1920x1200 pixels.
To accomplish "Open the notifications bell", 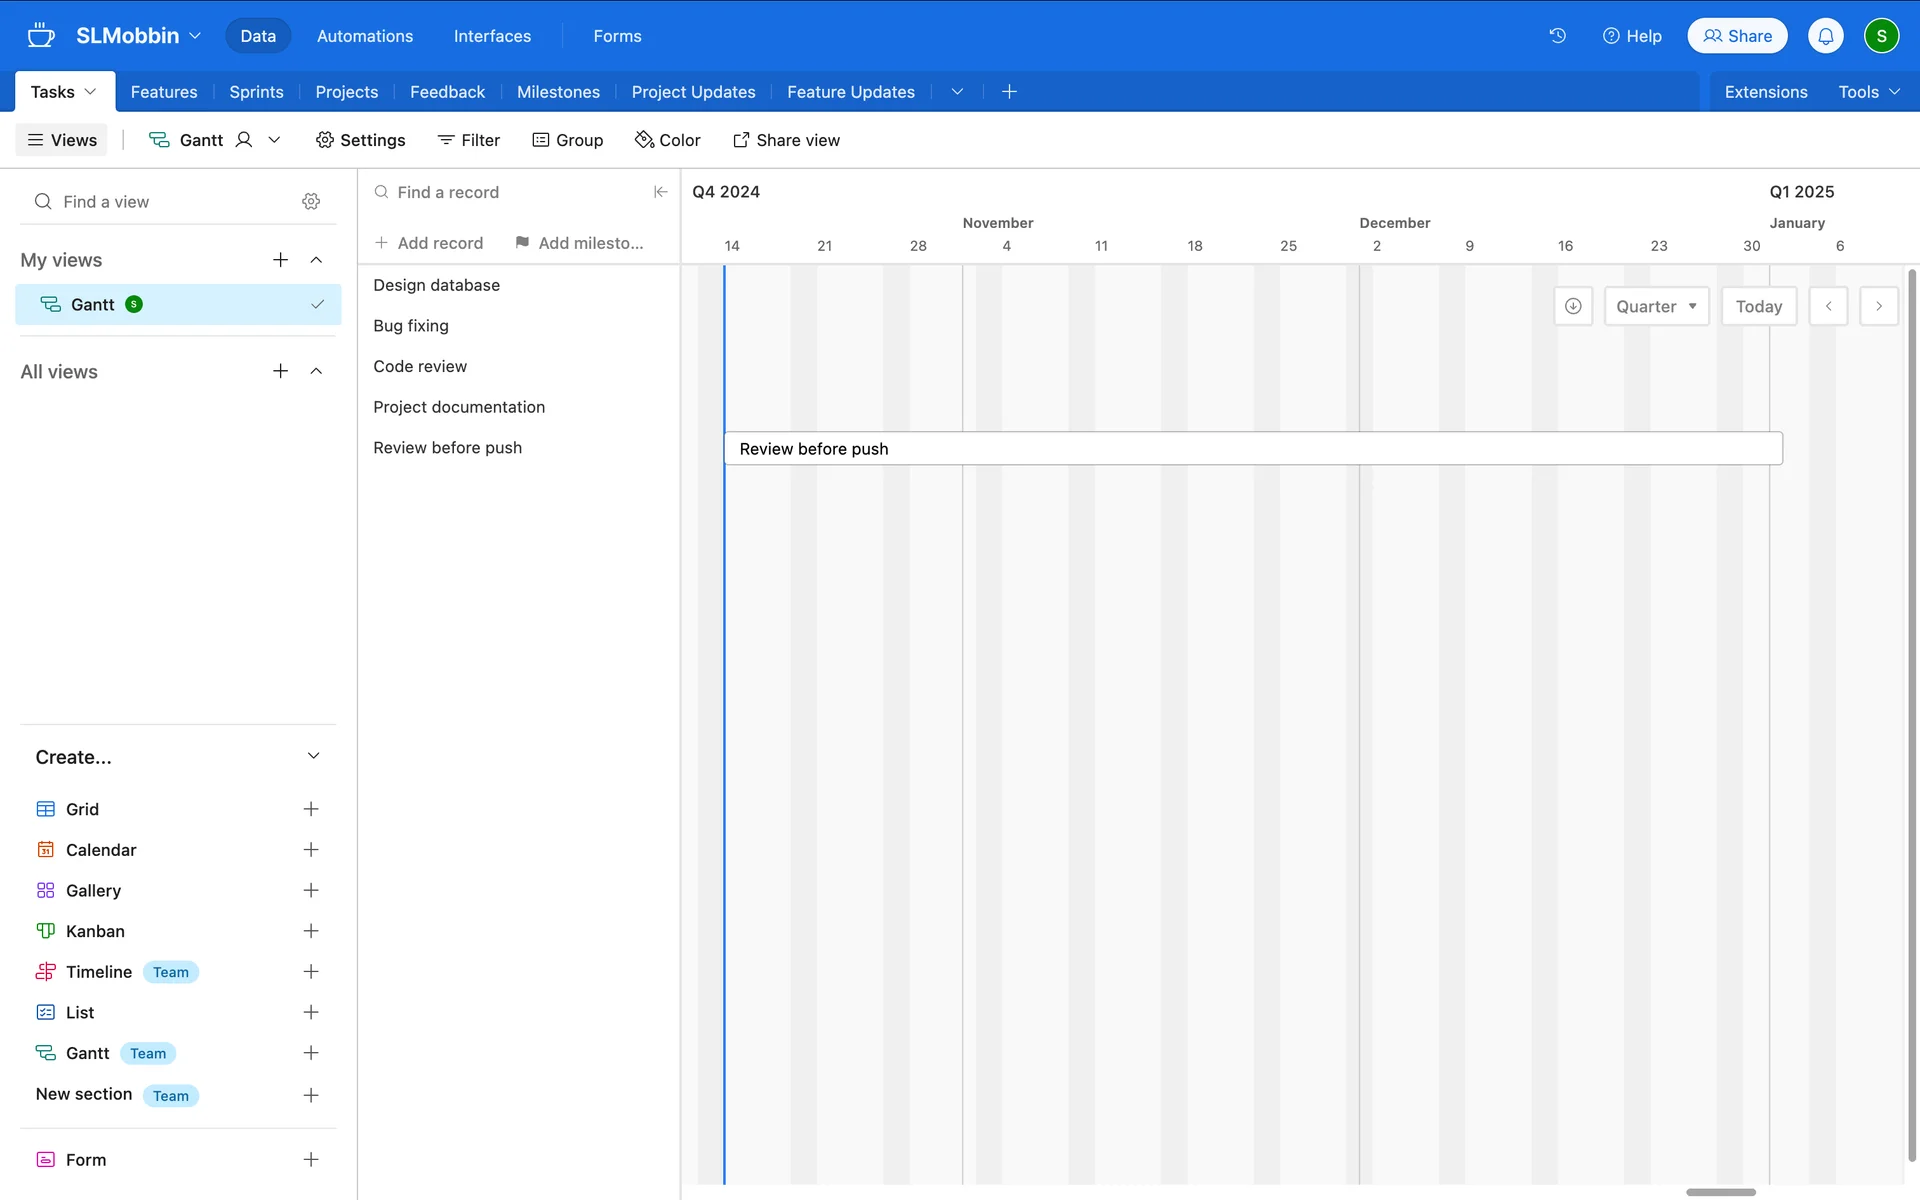I will click(x=1825, y=36).
